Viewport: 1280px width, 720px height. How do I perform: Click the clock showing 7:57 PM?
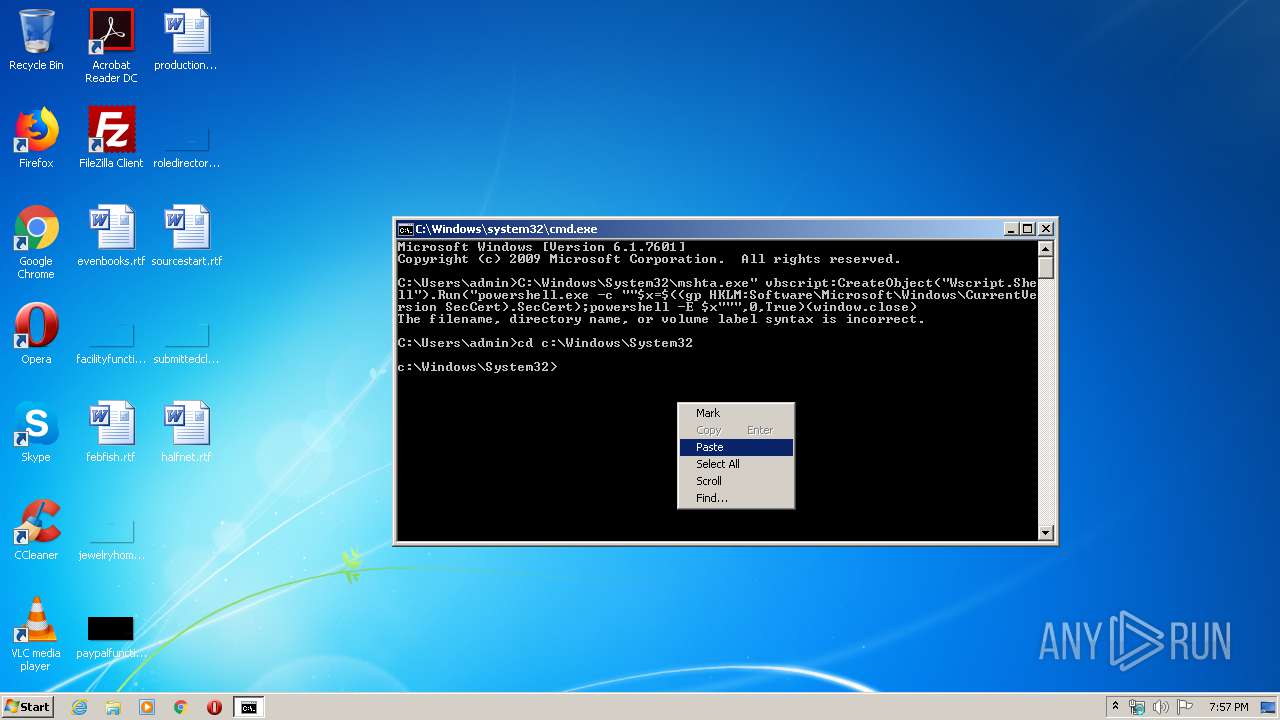[1228, 707]
